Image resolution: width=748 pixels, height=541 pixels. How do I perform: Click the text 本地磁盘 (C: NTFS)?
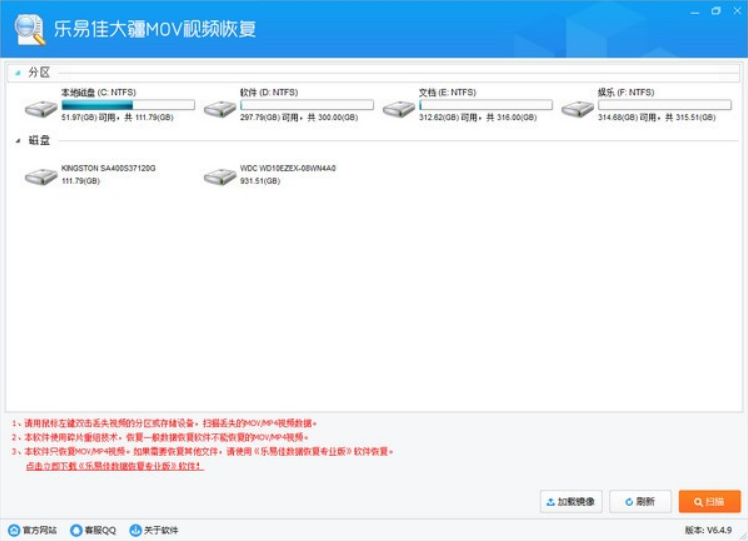point(99,92)
